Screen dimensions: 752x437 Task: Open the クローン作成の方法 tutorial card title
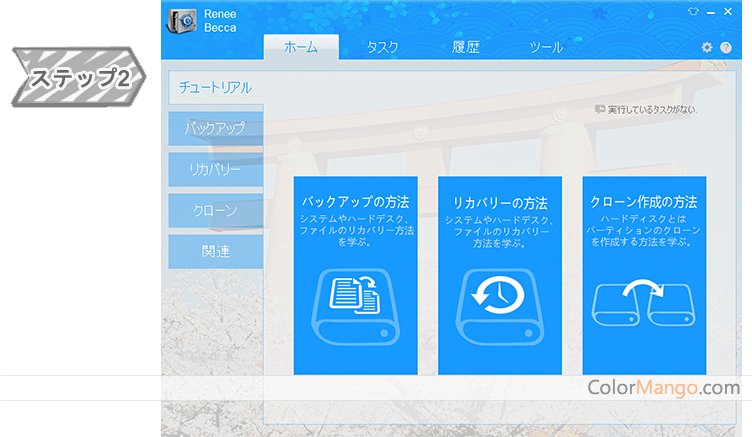tap(644, 202)
